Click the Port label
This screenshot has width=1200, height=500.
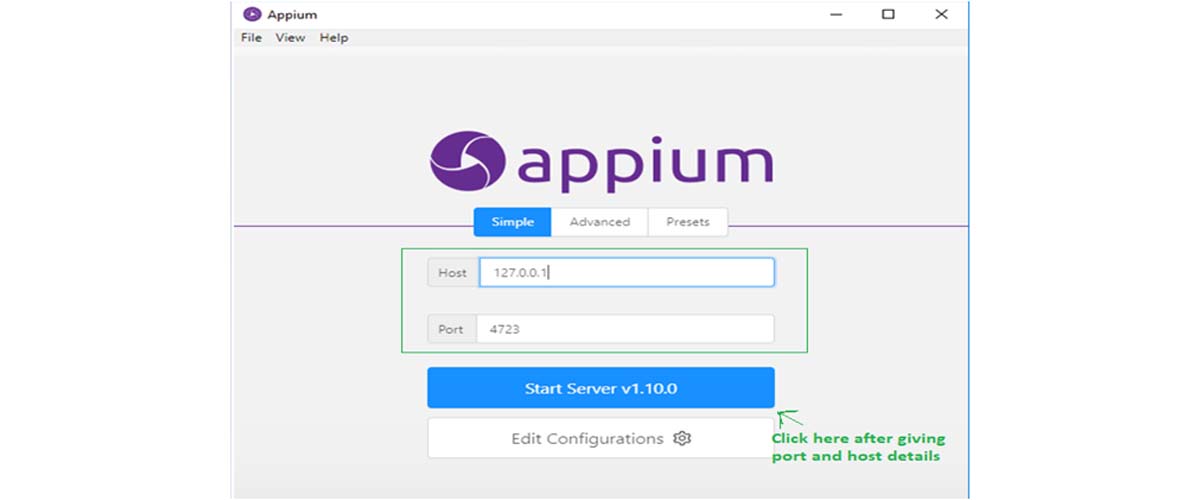coord(451,329)
